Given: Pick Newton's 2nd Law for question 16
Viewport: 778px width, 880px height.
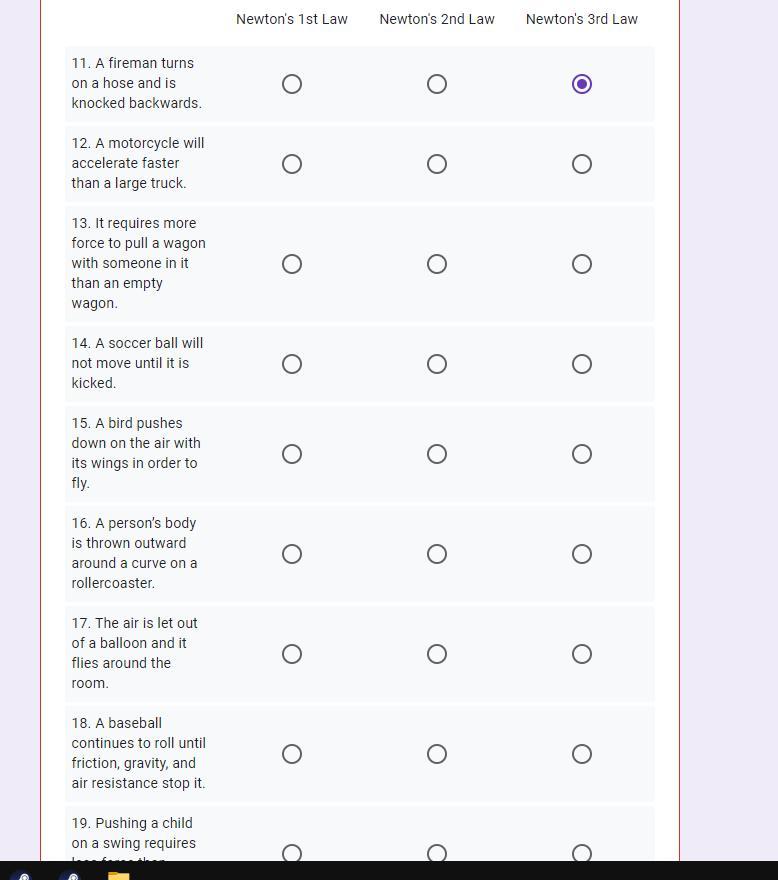Looking at the screenshot, I should click(x=437, y=554).
